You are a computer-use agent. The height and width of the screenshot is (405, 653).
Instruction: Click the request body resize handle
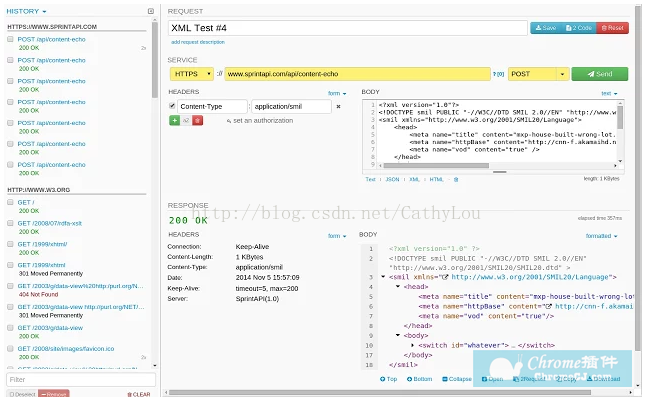tap(500, 172)
